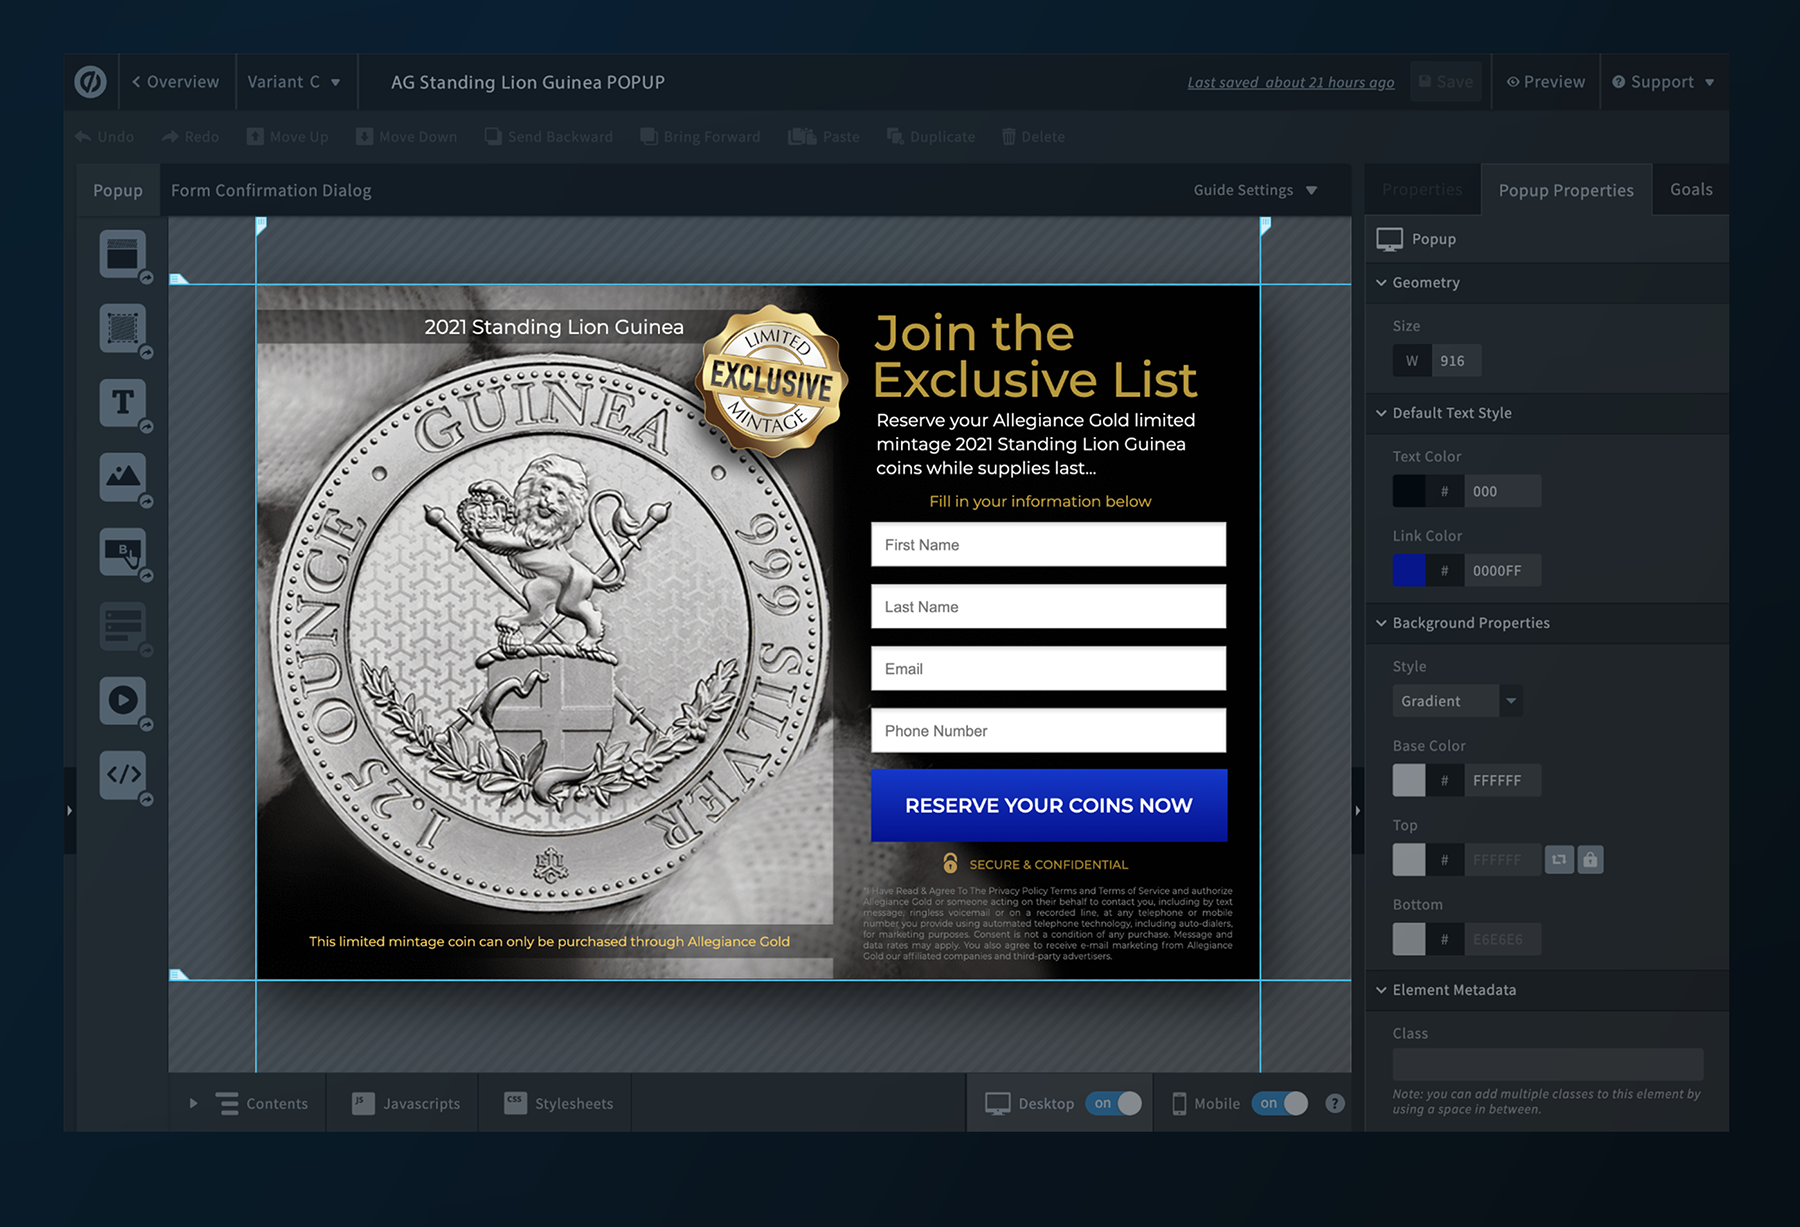Toggle Desktop view on/off switch
The height and width of the screenshot is (1227, 1800).
(x=1113, y=1103)
